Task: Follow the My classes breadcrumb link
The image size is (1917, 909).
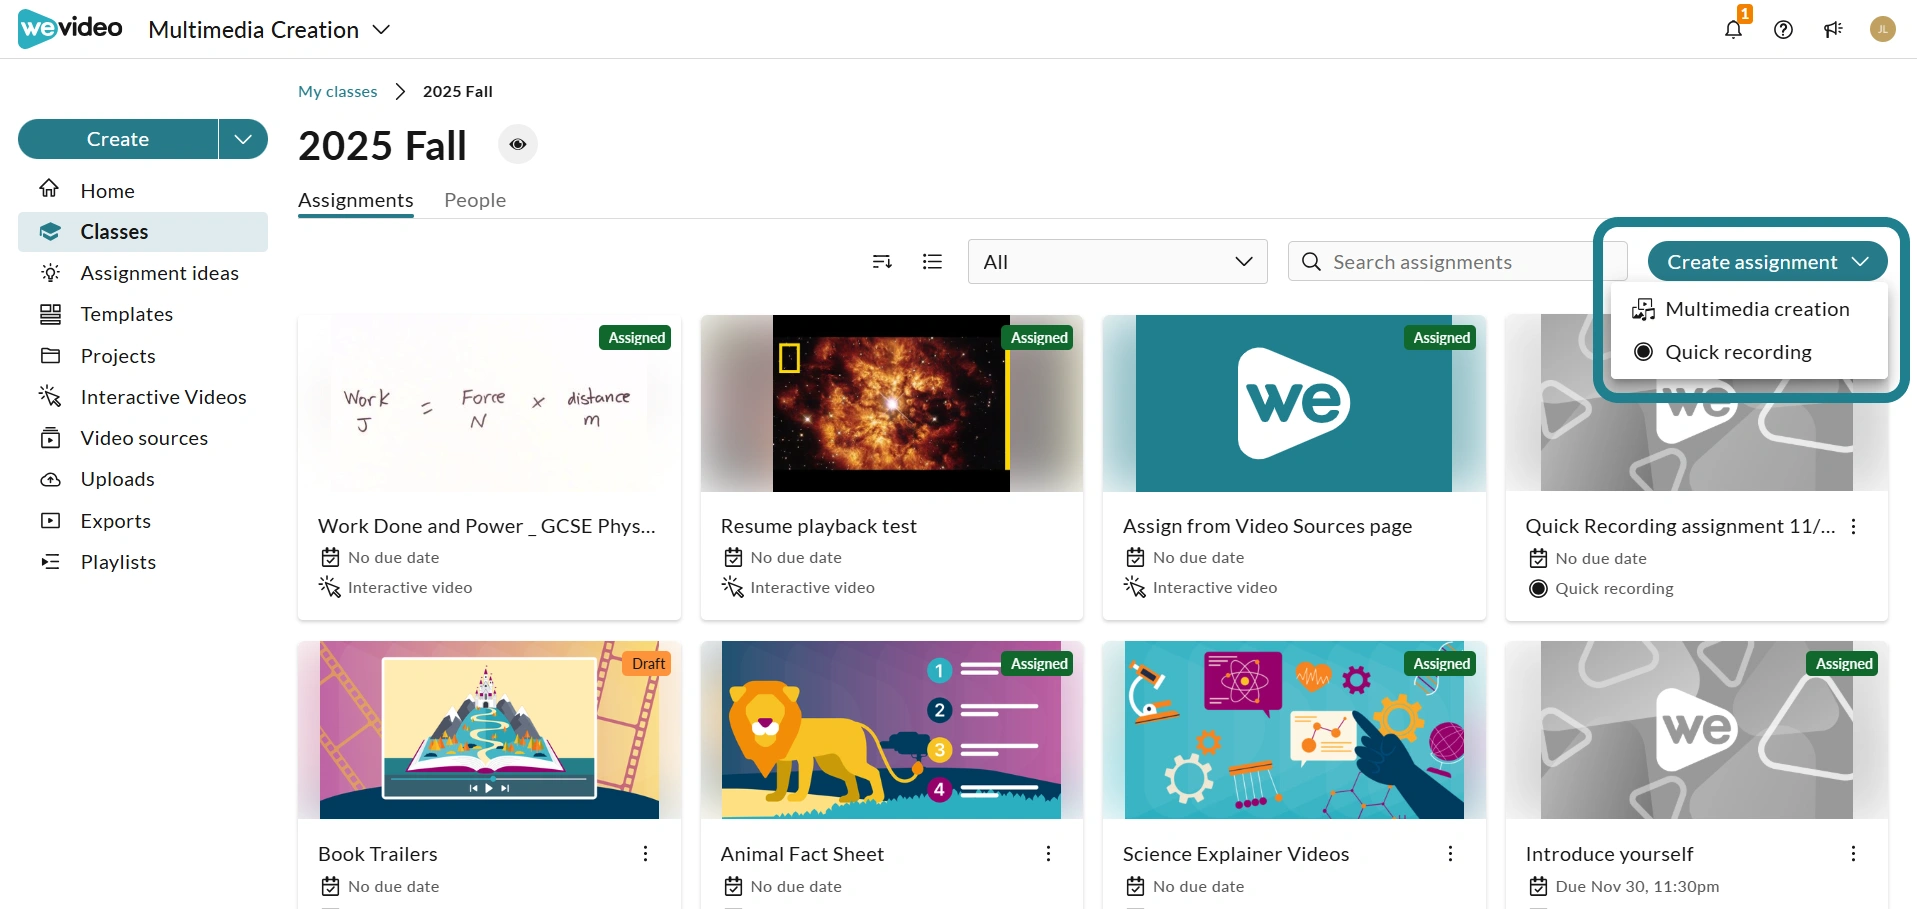Action: [338, 91]
